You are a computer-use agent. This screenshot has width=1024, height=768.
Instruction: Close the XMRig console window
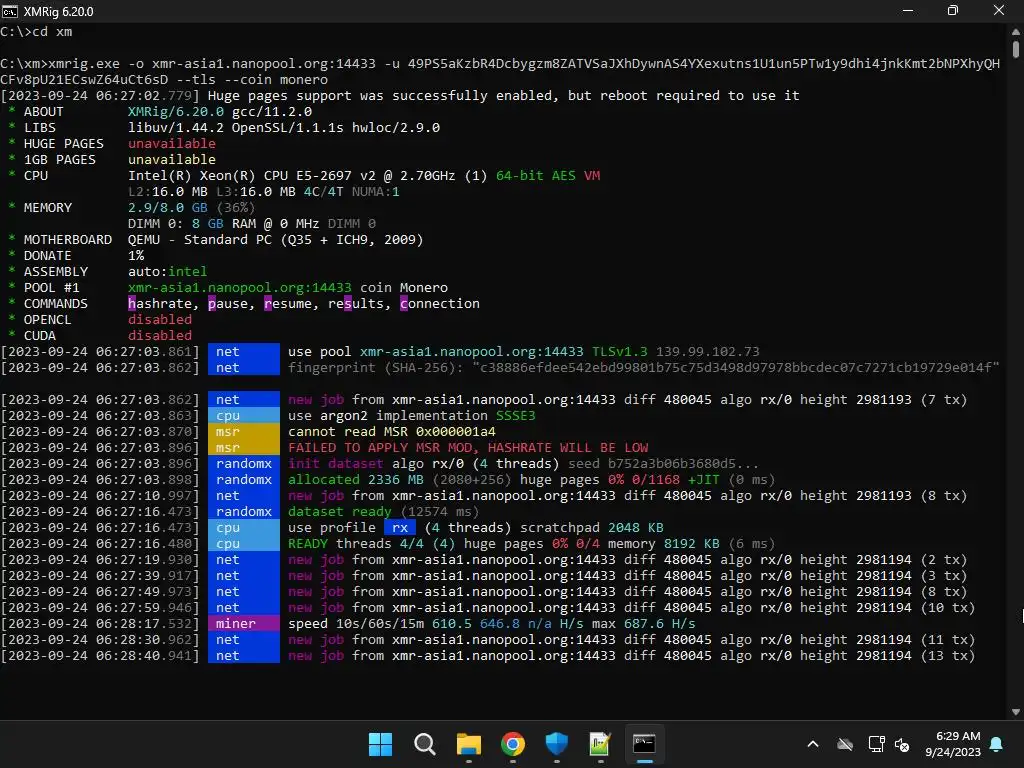[999, 10]
